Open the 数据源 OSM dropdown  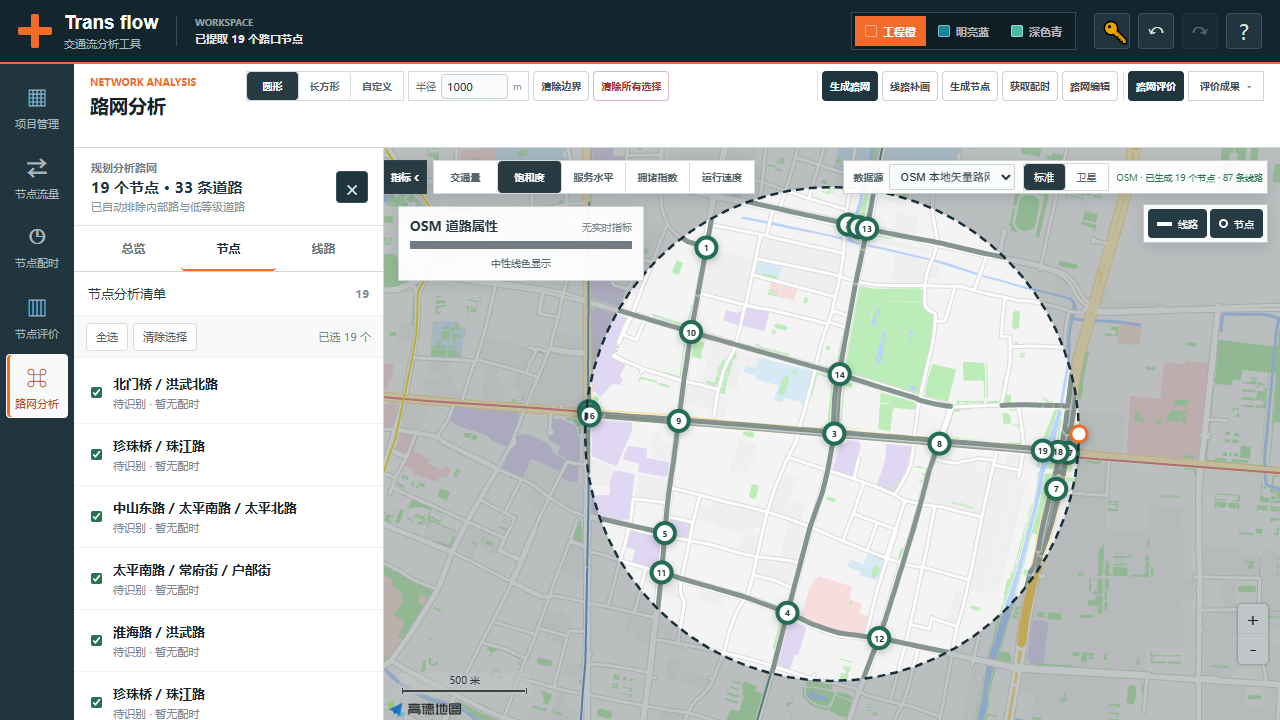tap(952, 177)
